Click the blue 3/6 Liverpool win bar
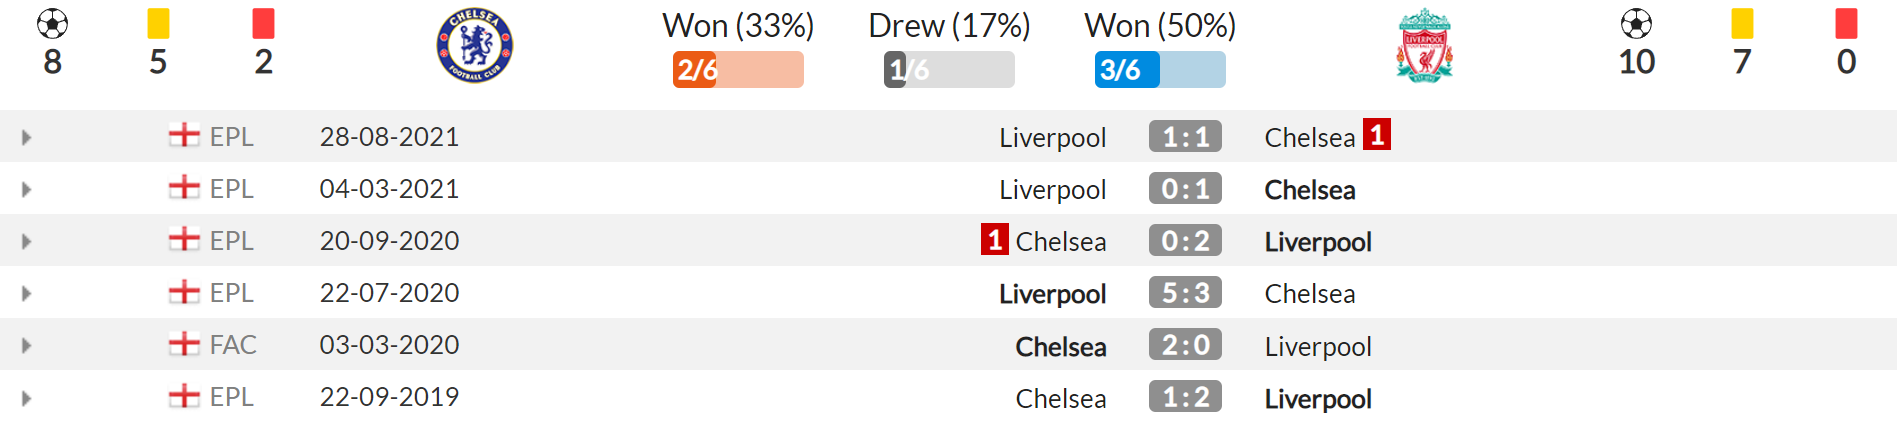 pos(1160,70)
